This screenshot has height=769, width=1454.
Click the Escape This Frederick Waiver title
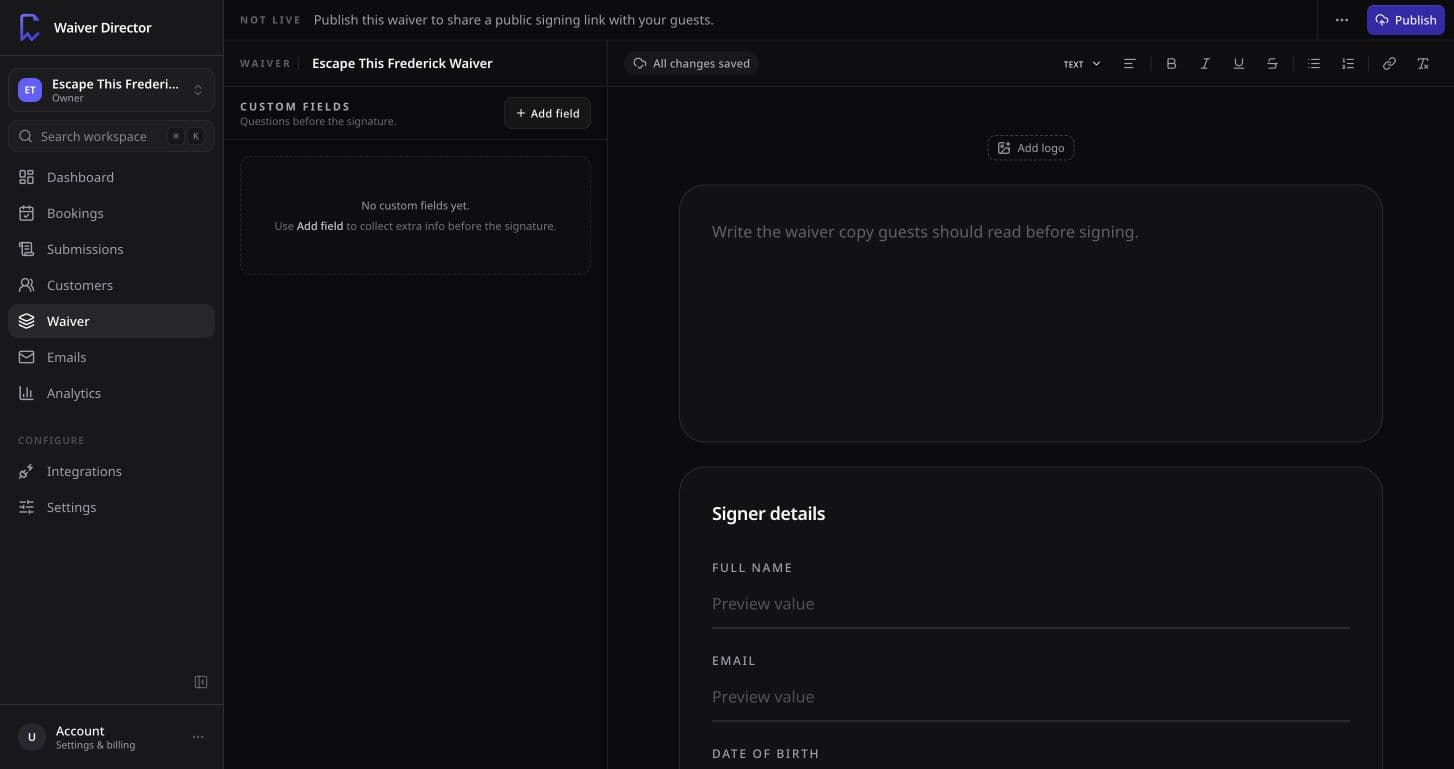[402, 63]
